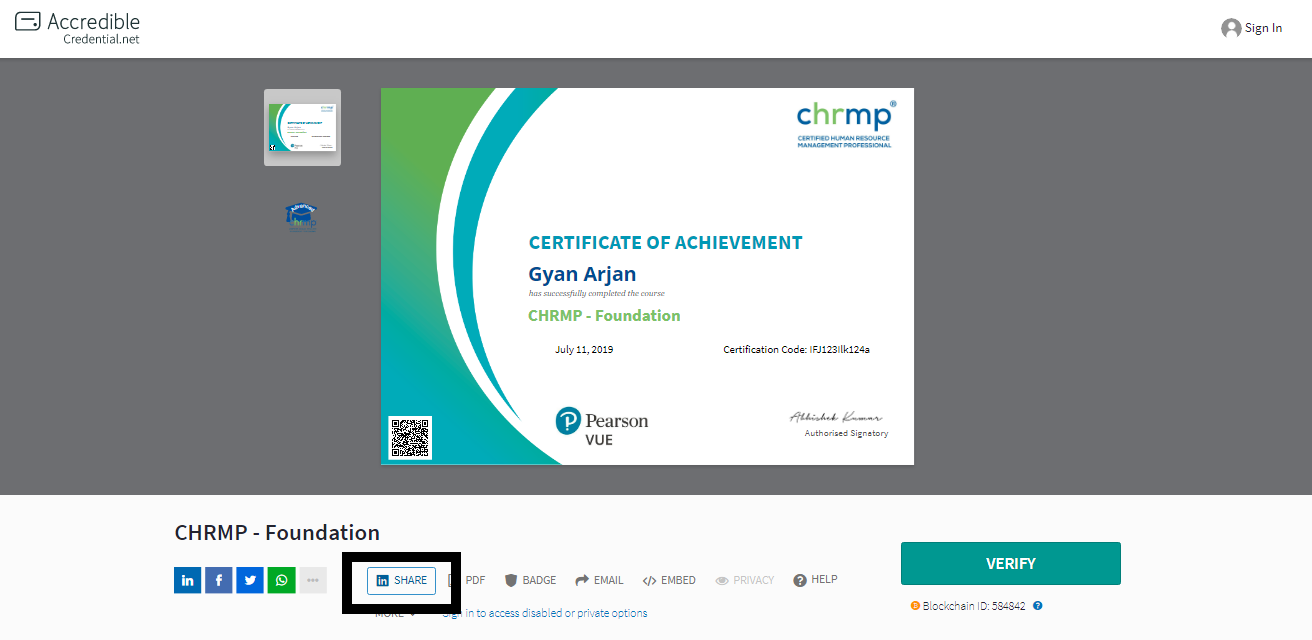Click the green CHRMP - Foundation course title
1312x640 pixels.
(x=604, y=316)
